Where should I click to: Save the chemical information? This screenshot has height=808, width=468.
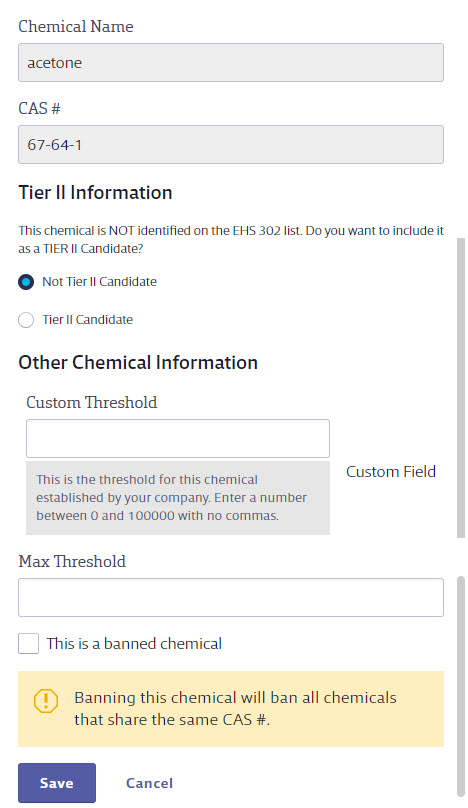tap(57, 783)
